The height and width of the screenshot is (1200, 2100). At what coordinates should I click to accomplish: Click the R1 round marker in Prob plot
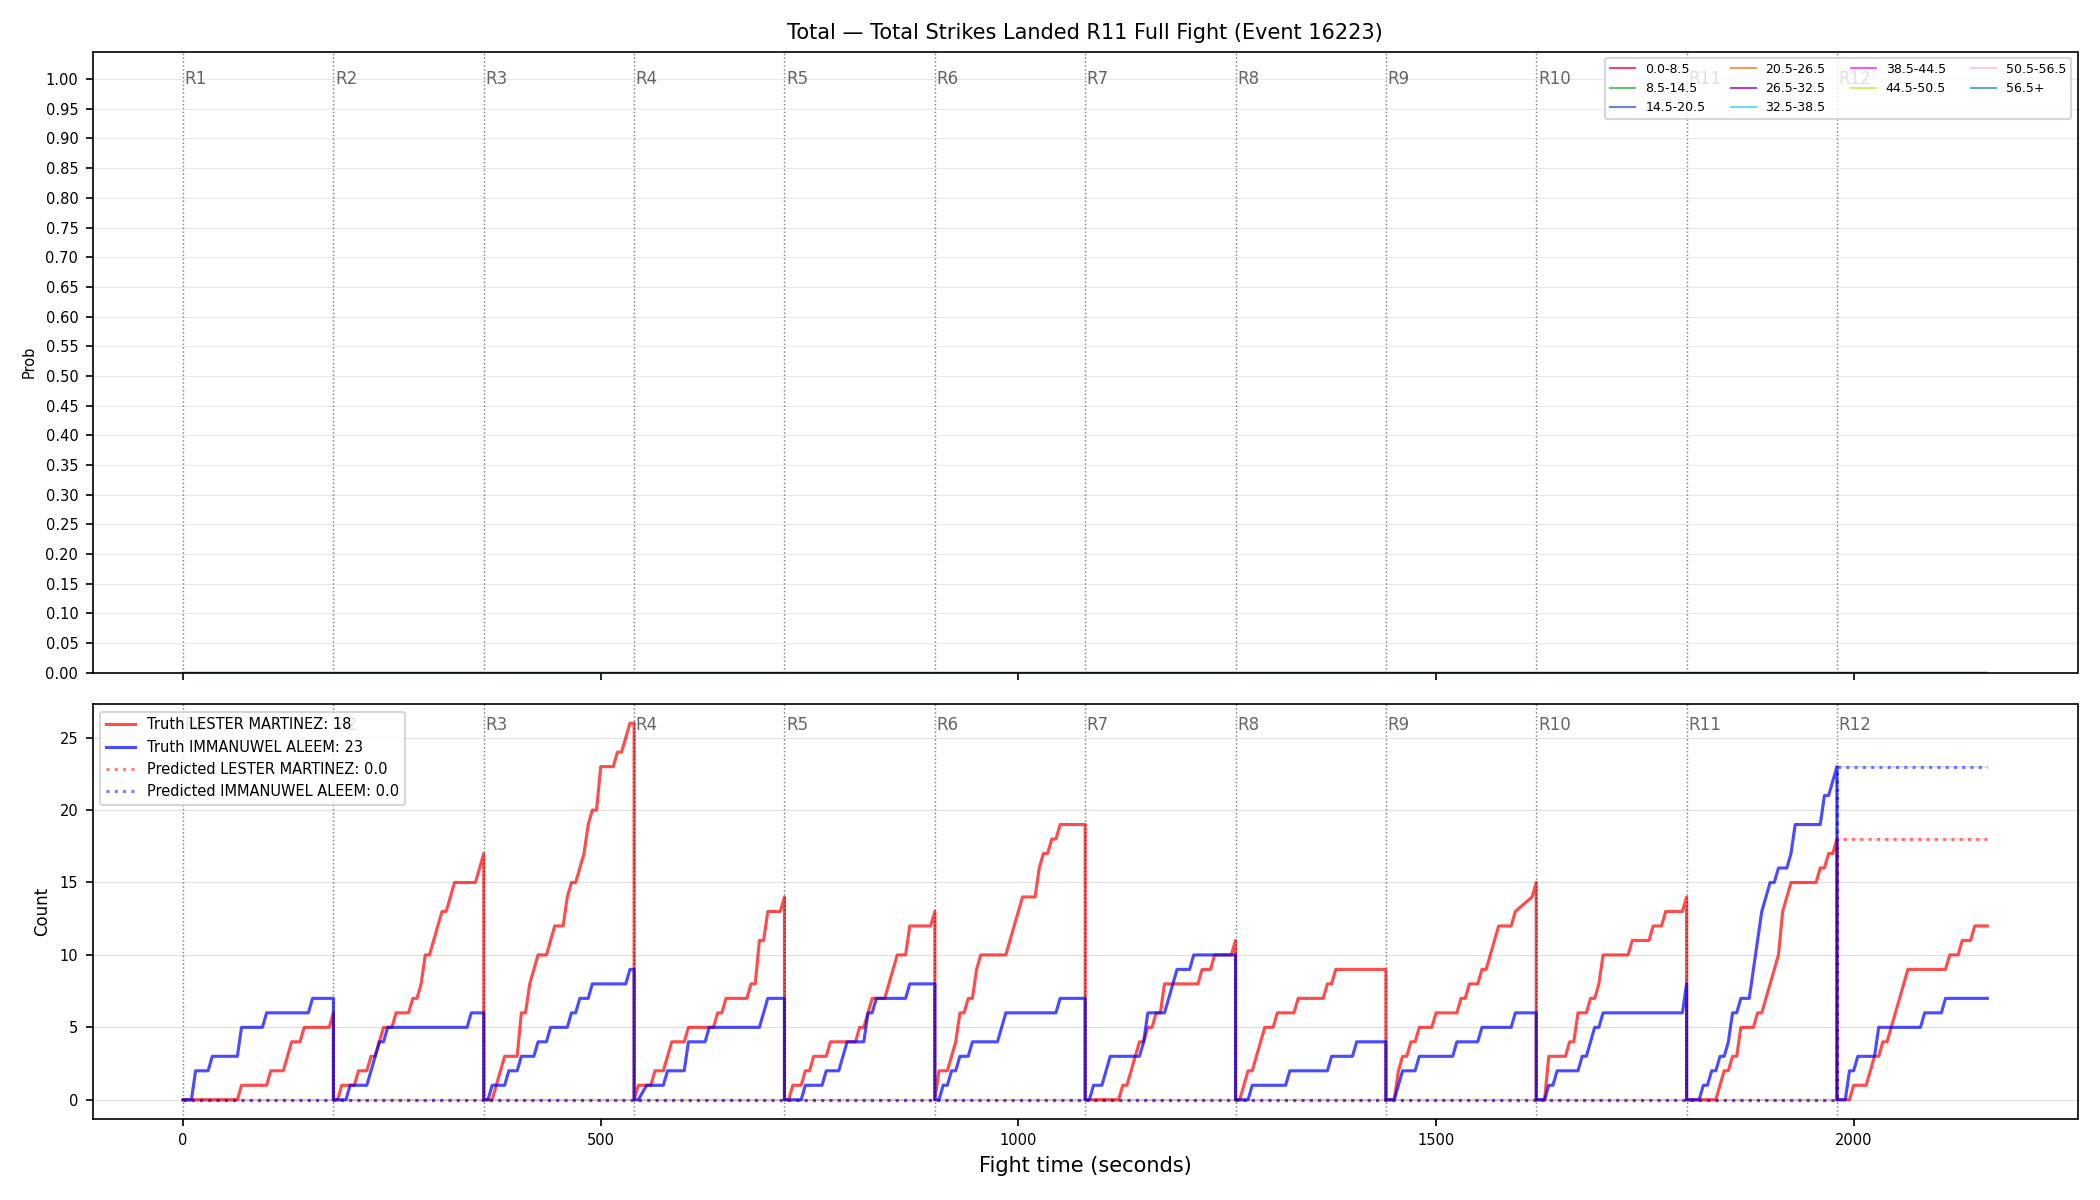click(196, 78)
